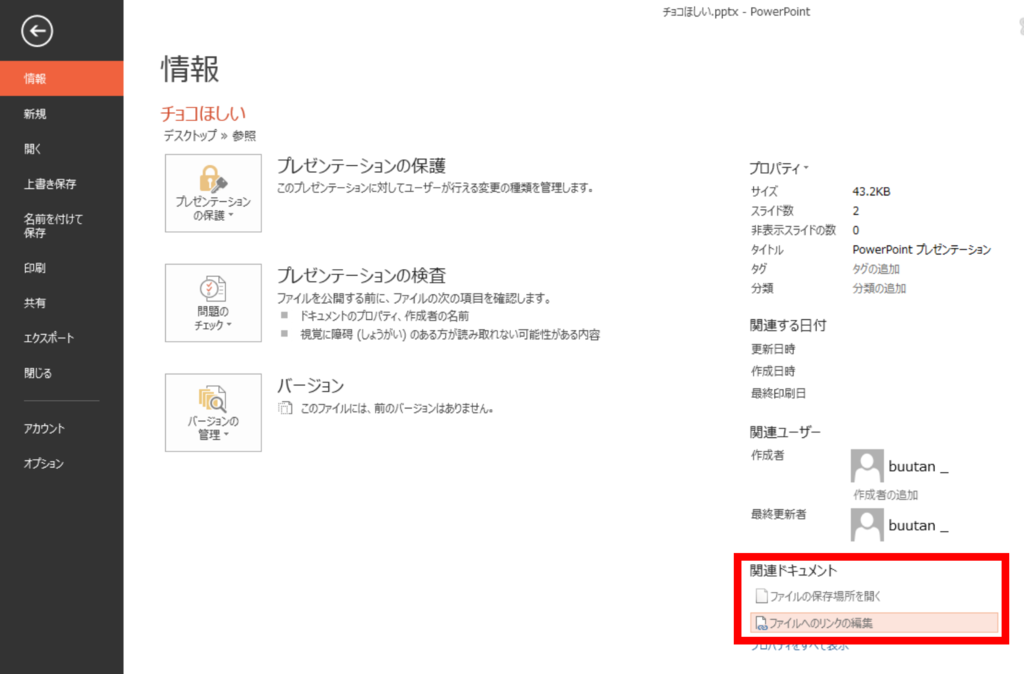Click the link-document icon beside ファイルへのリンクの編集
Viewport: 1024px width, 674px height.
(x=761, y=623)
